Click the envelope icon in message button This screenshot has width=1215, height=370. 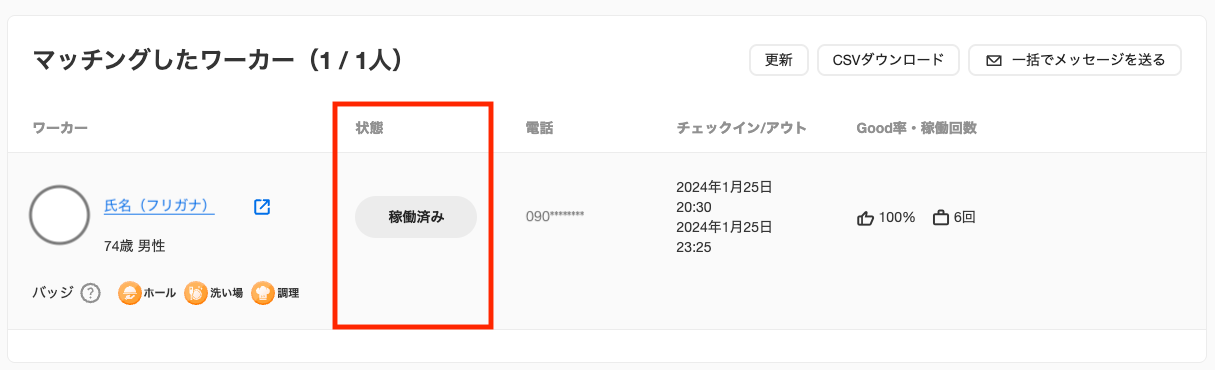click(x=994, y=60)
